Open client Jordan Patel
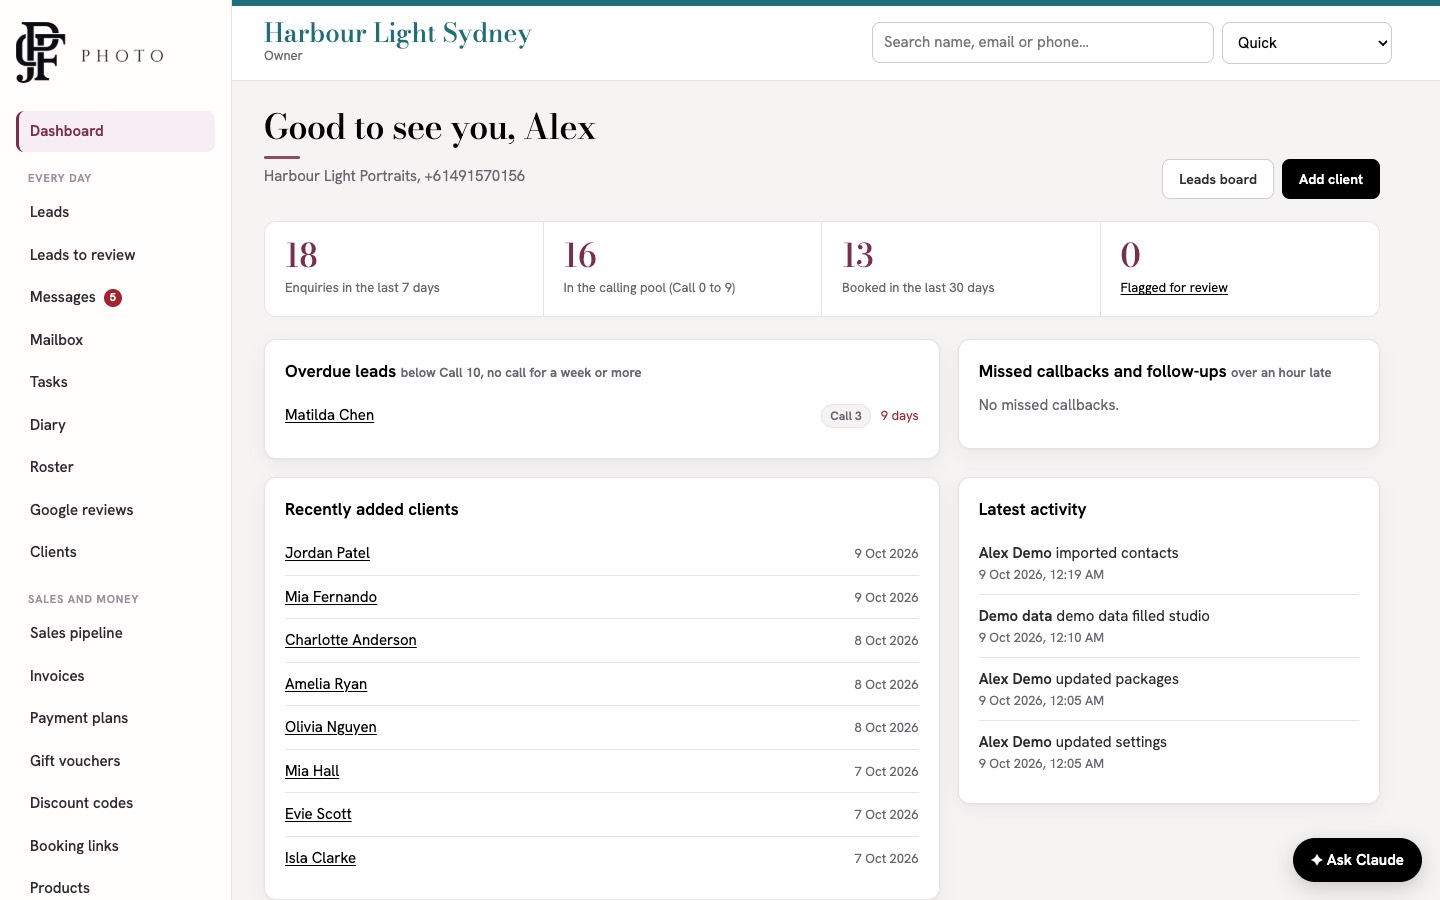The height and width of the screenshot is (900, 1440). [327, 553]
